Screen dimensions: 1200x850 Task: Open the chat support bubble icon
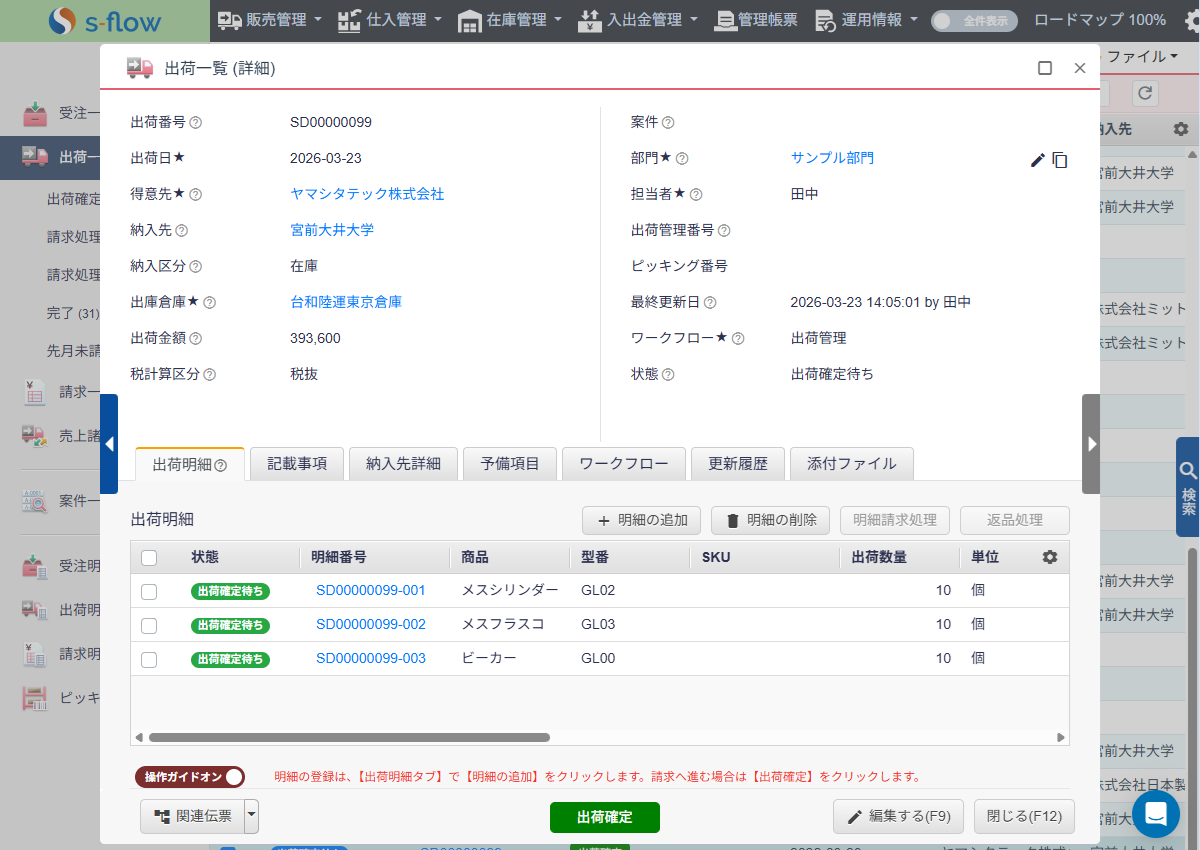tap(1155, 814)
